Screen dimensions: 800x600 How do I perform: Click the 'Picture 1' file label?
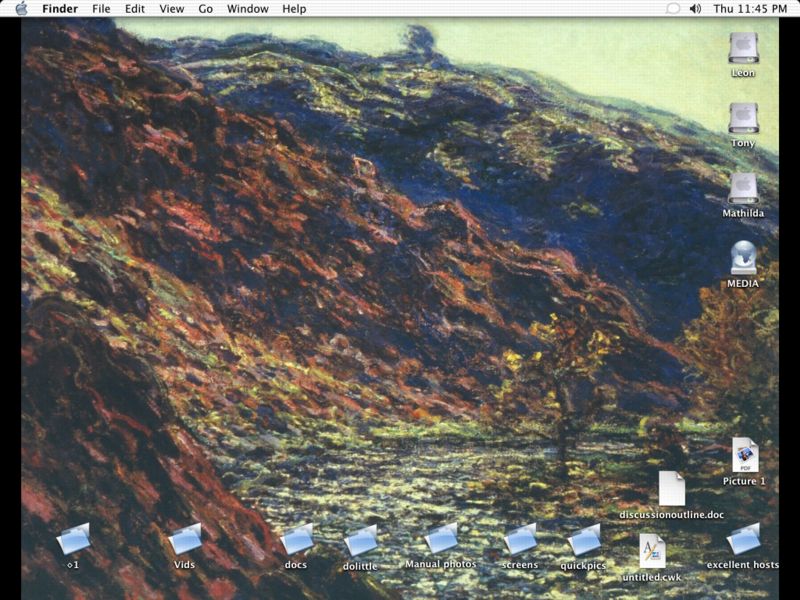click(x=744, y=481)
